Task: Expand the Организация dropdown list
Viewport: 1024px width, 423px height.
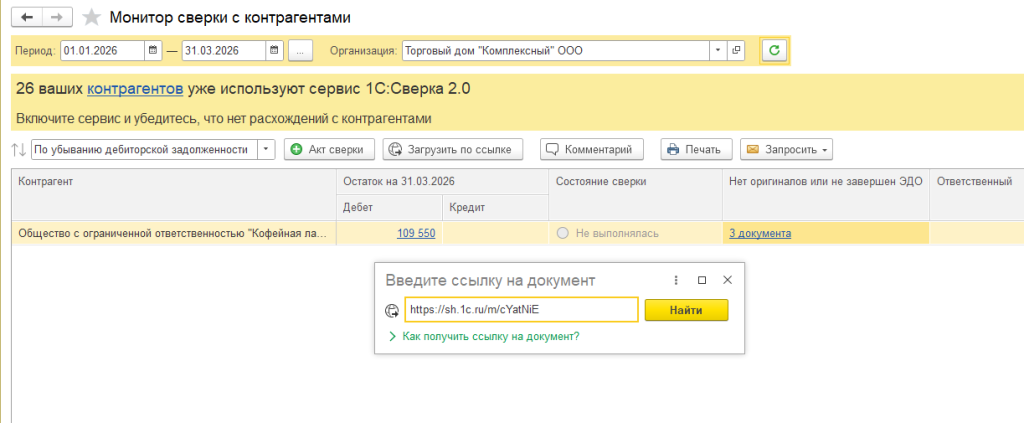Action: click(x=717, y=50)
